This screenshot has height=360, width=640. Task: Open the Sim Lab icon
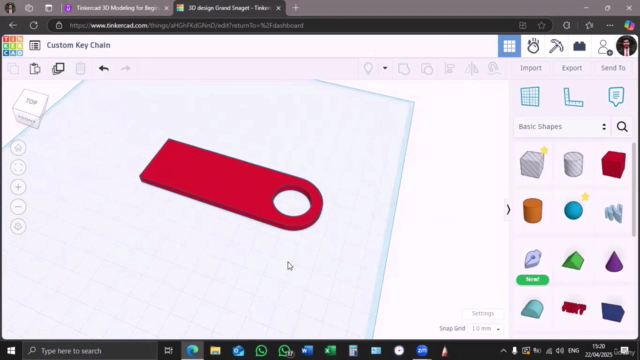click(533, 46)
